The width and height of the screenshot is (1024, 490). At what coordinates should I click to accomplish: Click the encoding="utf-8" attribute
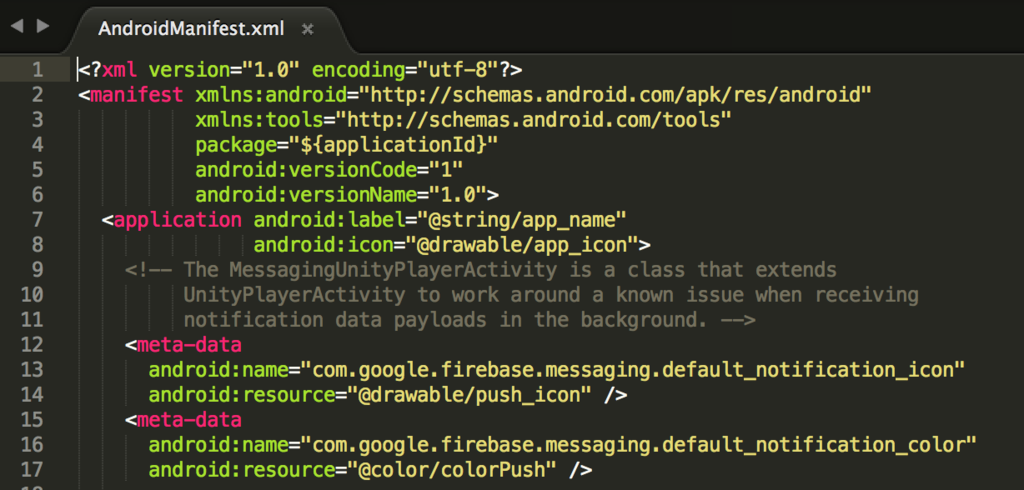pyautogui.click(x=406, y=69)
